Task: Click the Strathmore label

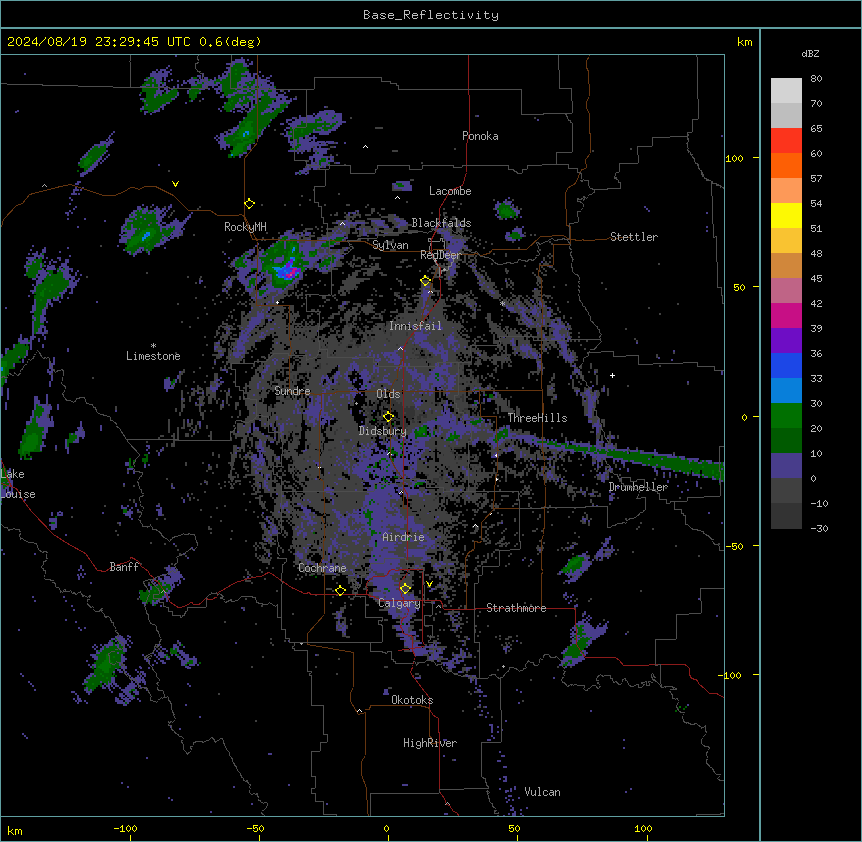Action: click(516, 608)
